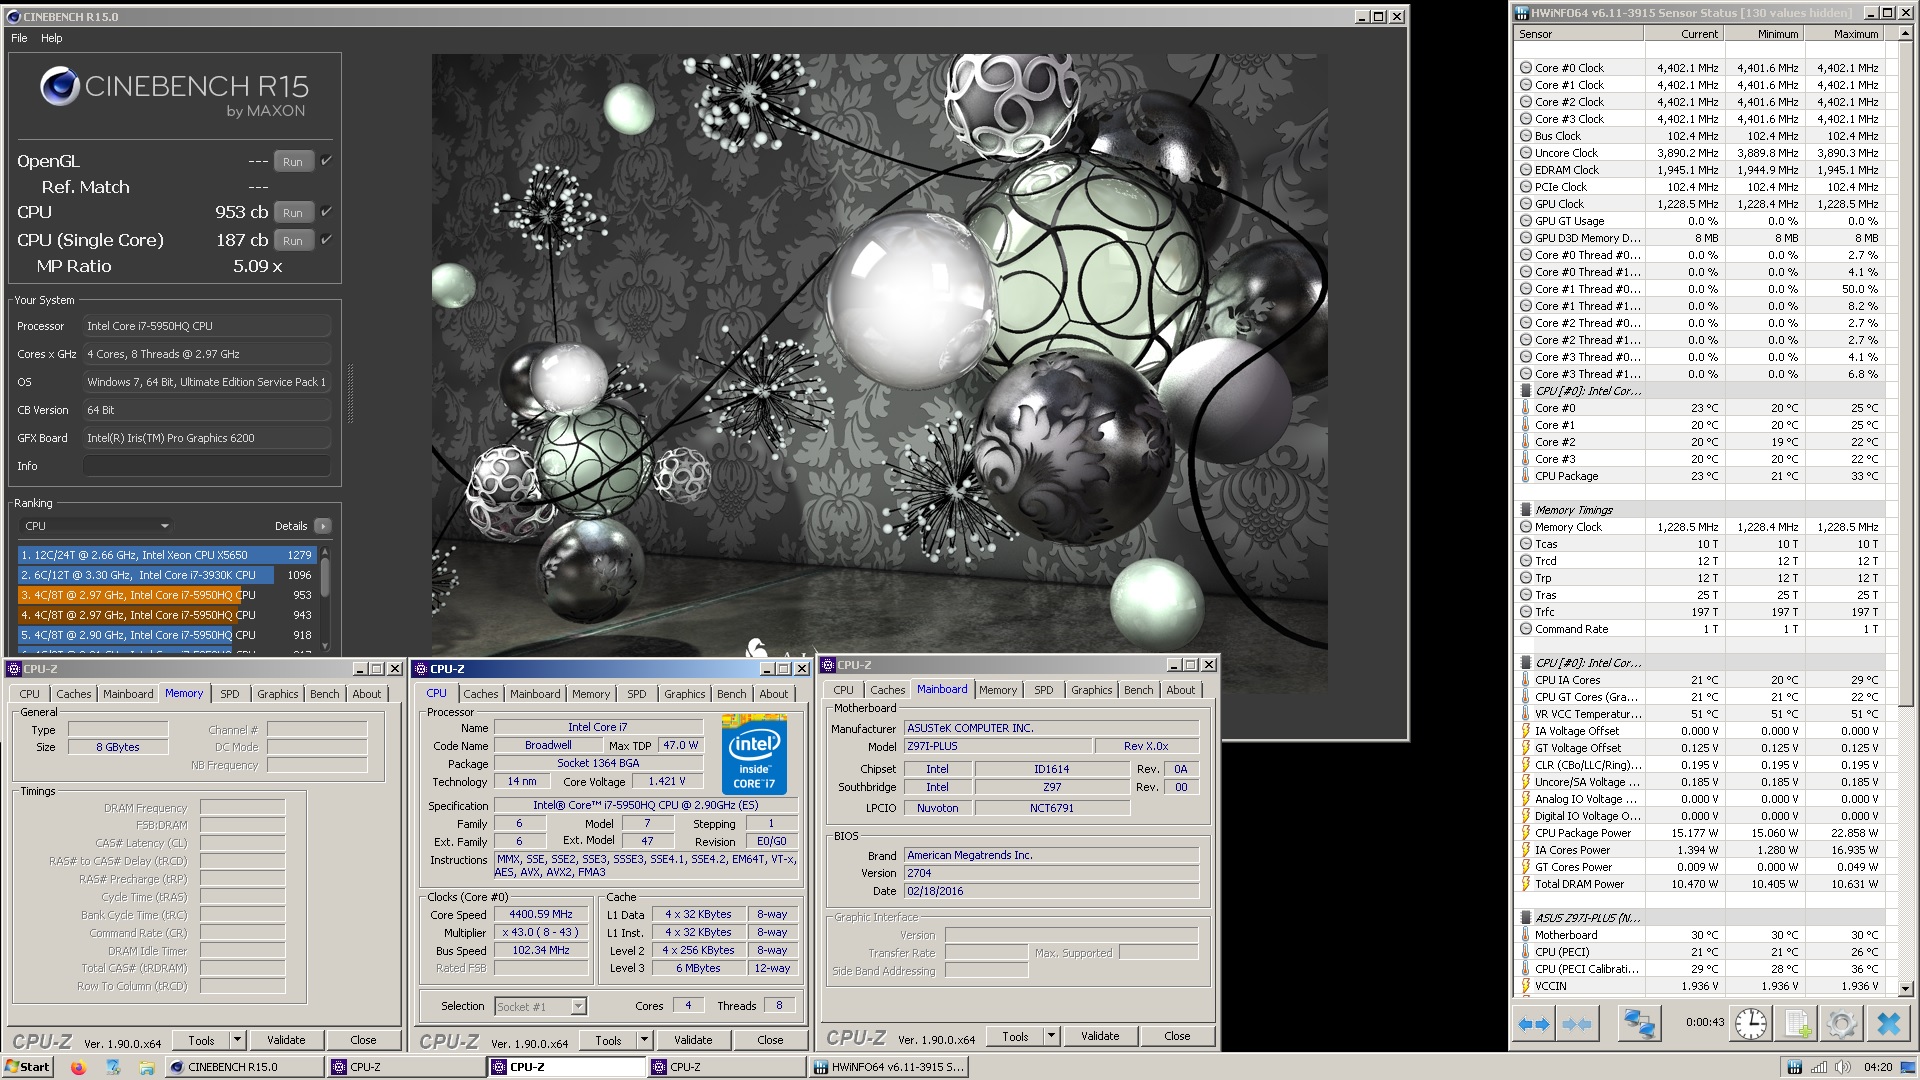The height and width of the screenshot is (1080, 1920).
Task: Click HWiNFO shrink-layout inward arrows icon
Action: tap(1577, 1024)
